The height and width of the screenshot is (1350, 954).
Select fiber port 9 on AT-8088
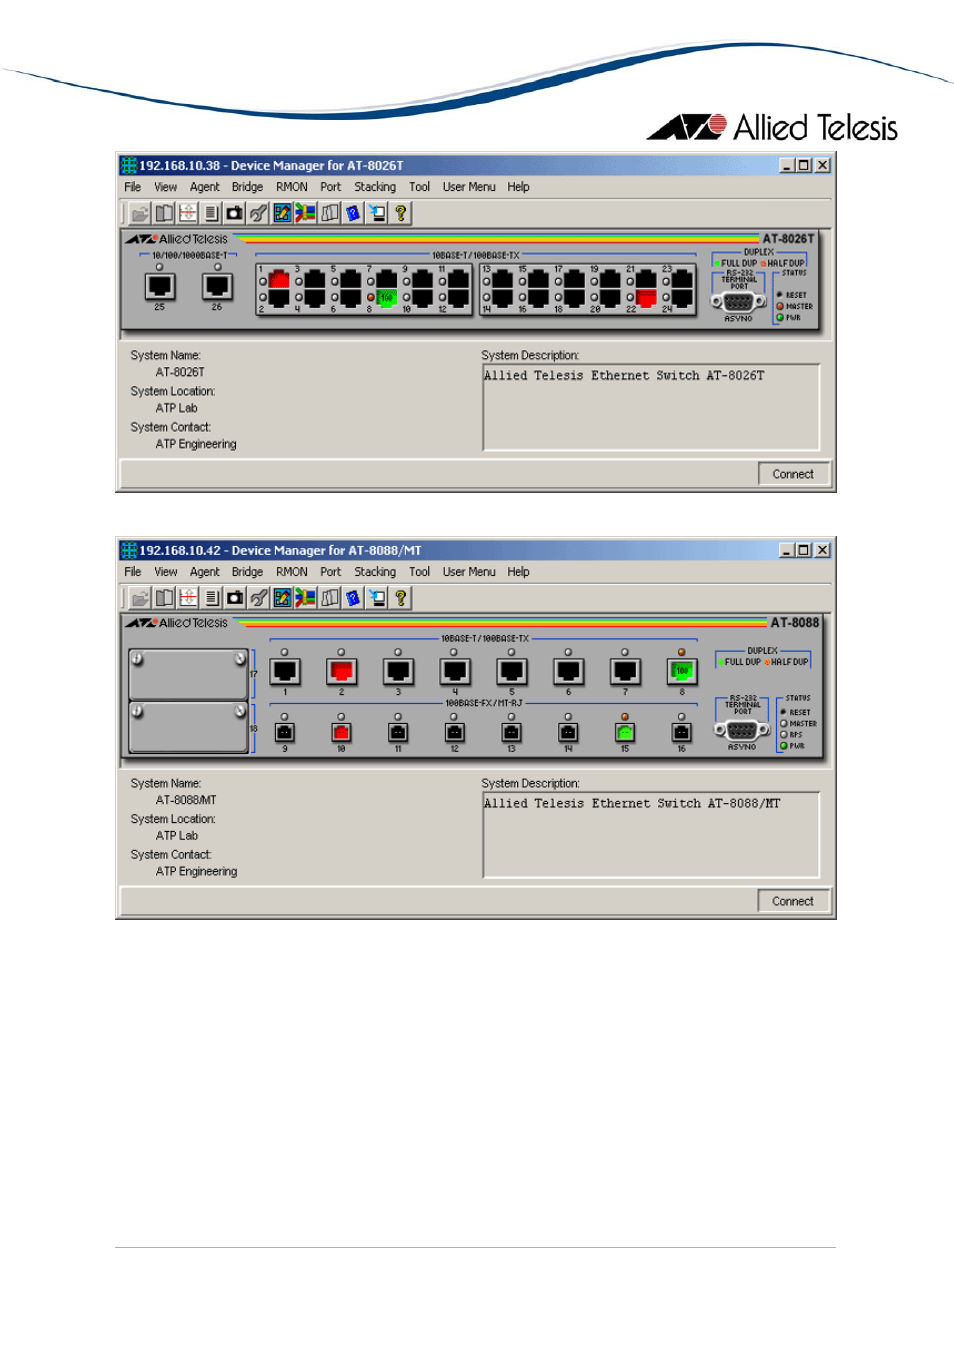tap(285, 733)
